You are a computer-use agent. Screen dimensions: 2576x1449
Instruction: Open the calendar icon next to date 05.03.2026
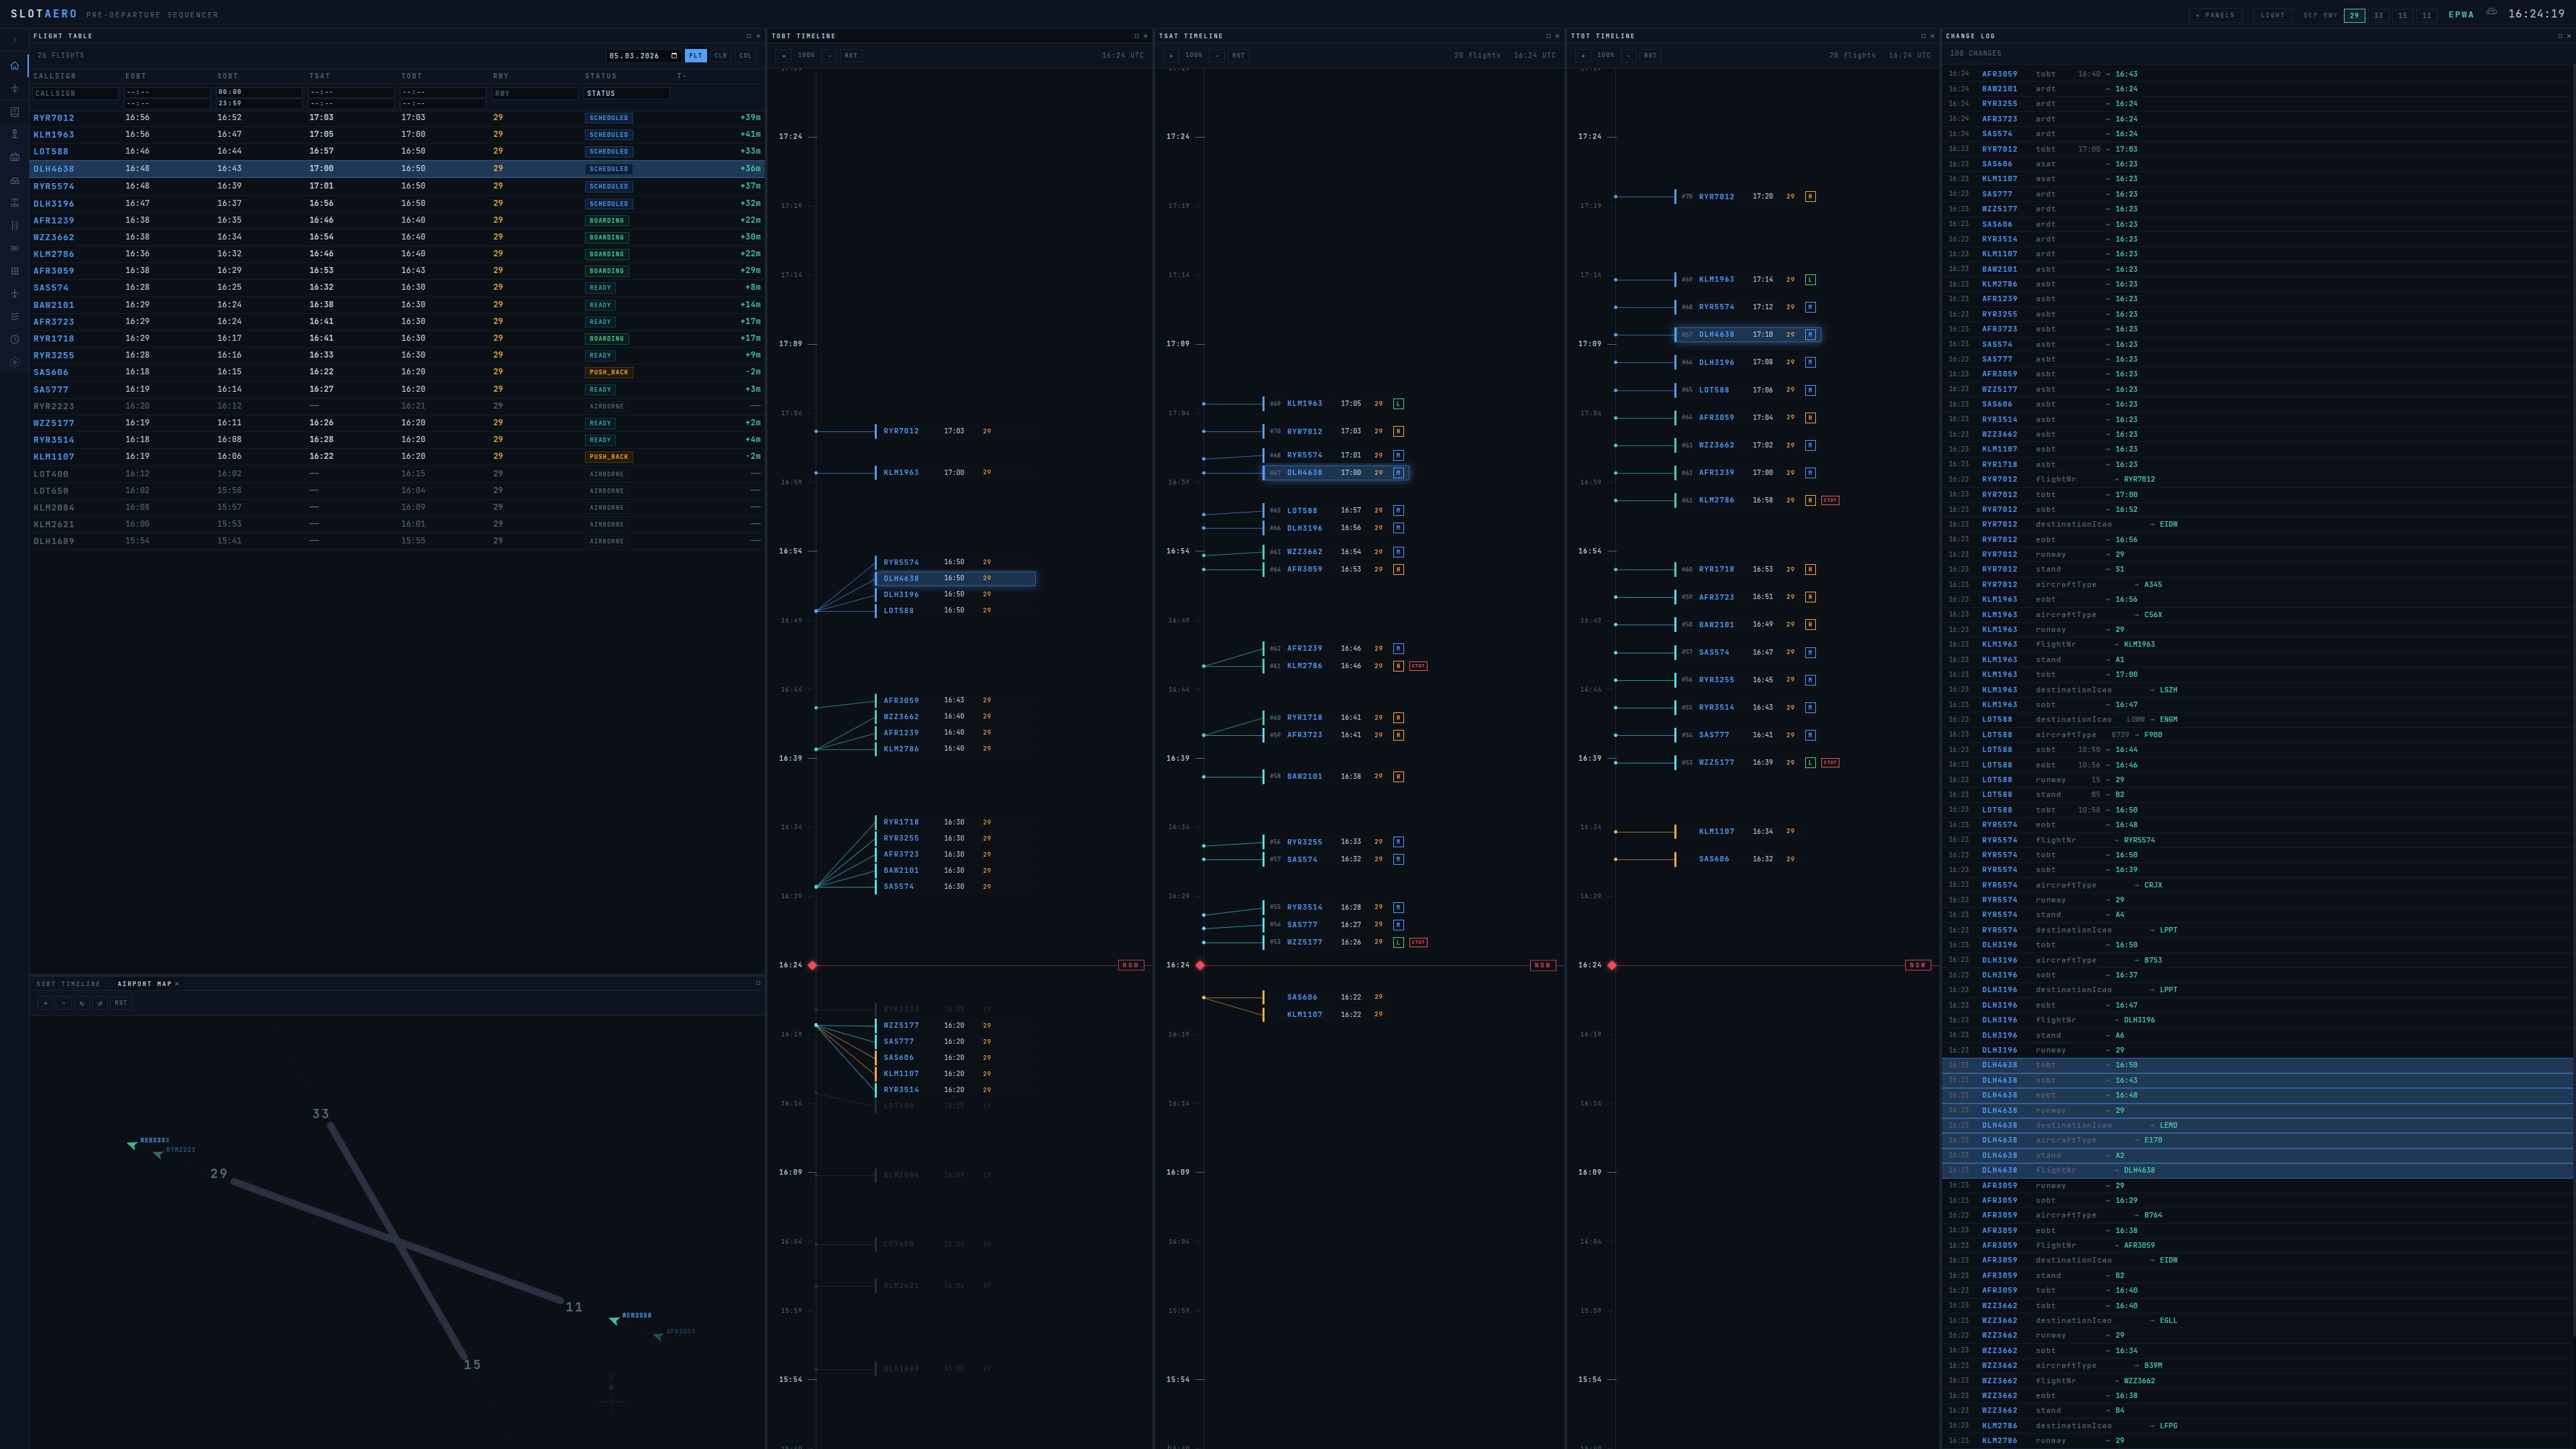[x=675, y=56]
